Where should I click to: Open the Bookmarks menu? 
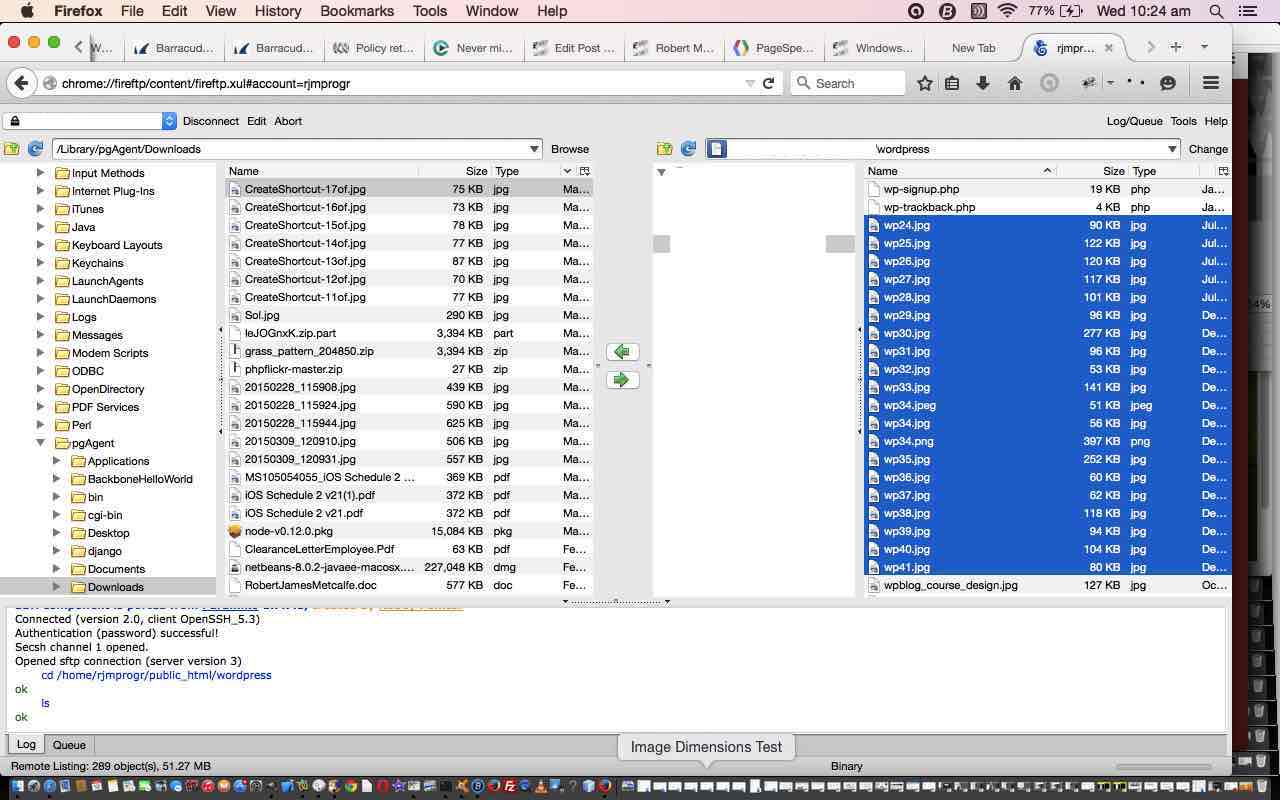coord(356,11)
